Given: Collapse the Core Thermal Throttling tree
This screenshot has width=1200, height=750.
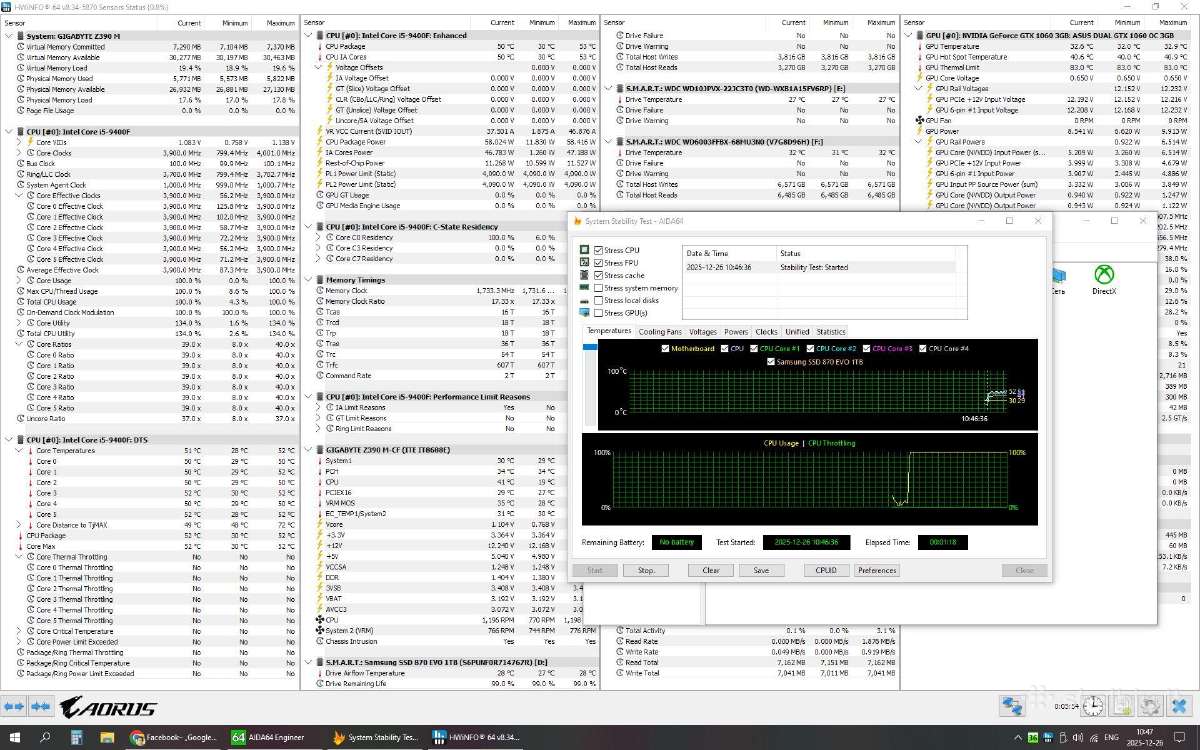Looking at the screenshot, I should click(20, 557).
